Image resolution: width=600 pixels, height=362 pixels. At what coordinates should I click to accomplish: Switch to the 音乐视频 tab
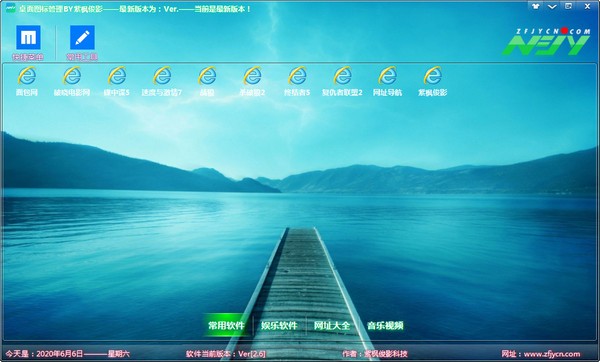click(x=385, y=326)
